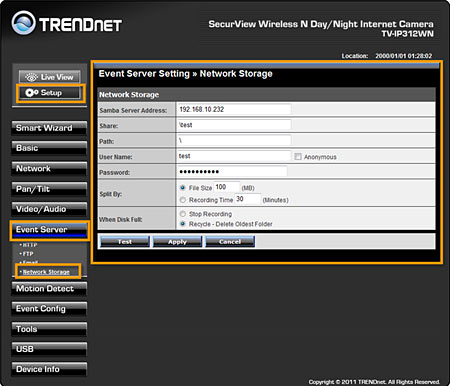
Task: Select the Recording Time split option
Action: point(182,200)
